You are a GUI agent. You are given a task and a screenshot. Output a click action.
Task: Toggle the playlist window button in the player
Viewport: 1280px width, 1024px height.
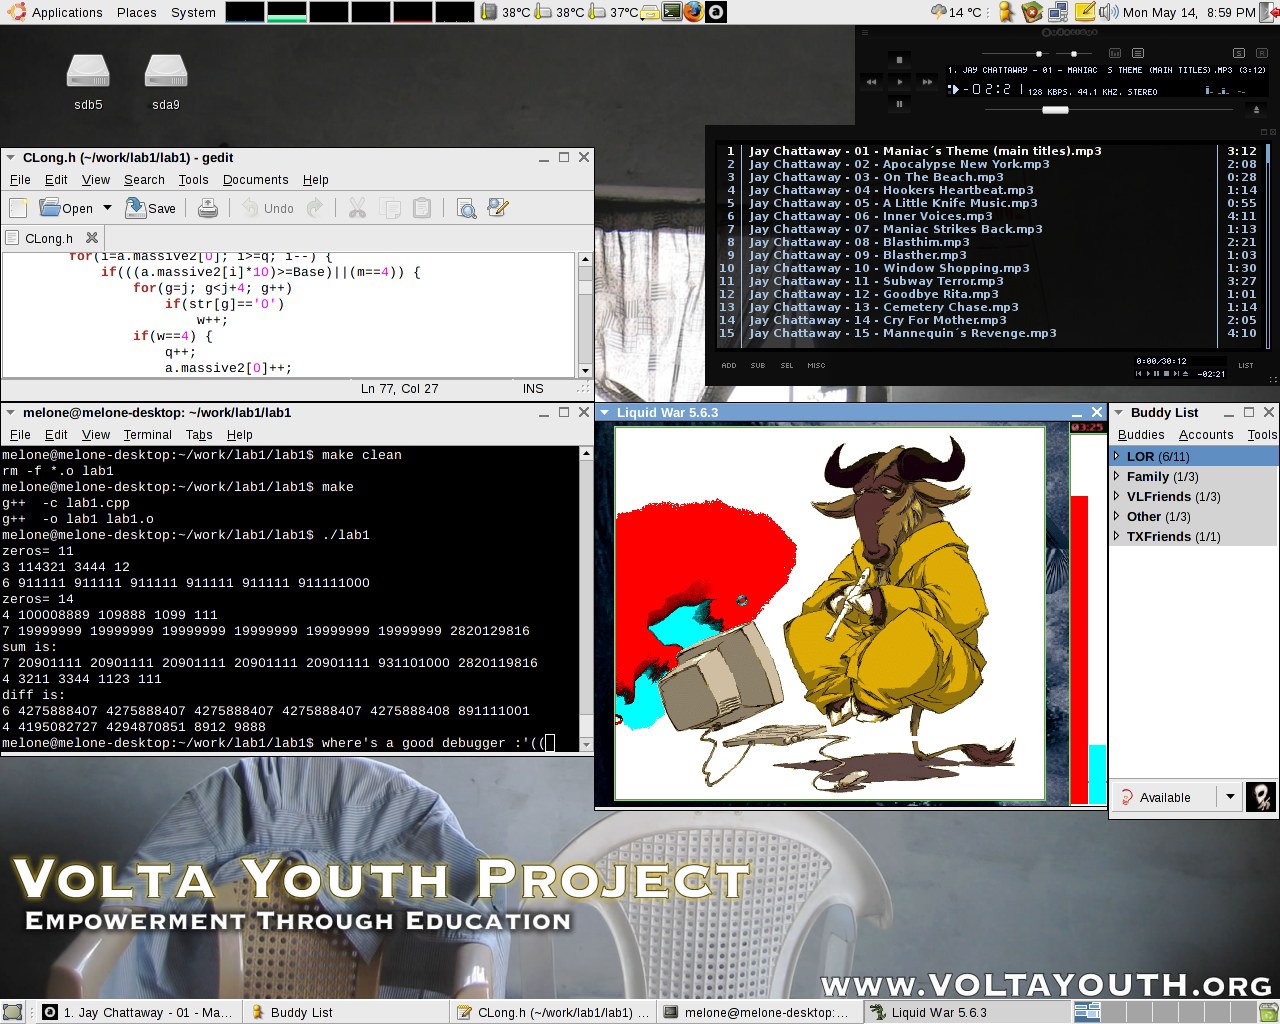point(1137,53)
